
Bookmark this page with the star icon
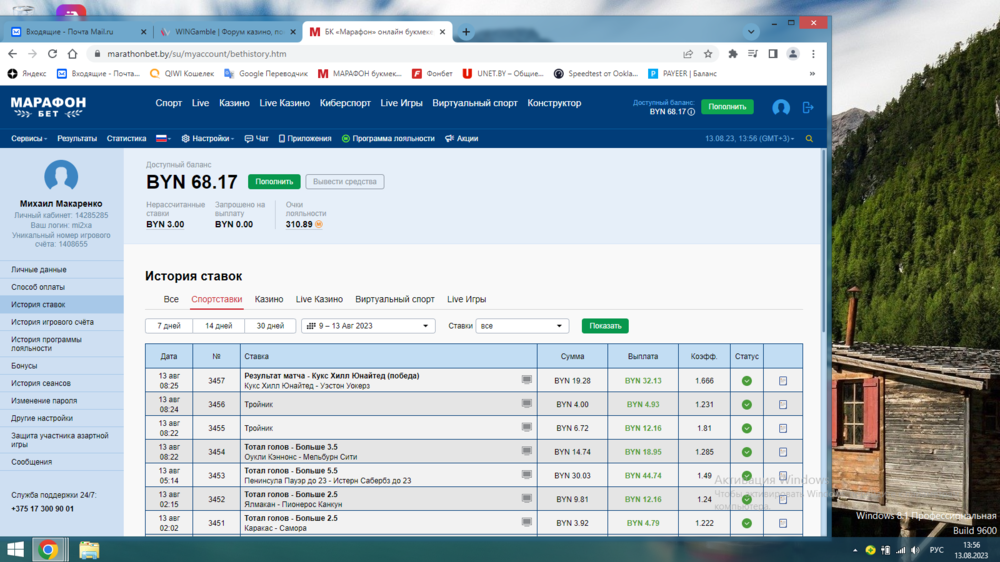tap(708, 54)
